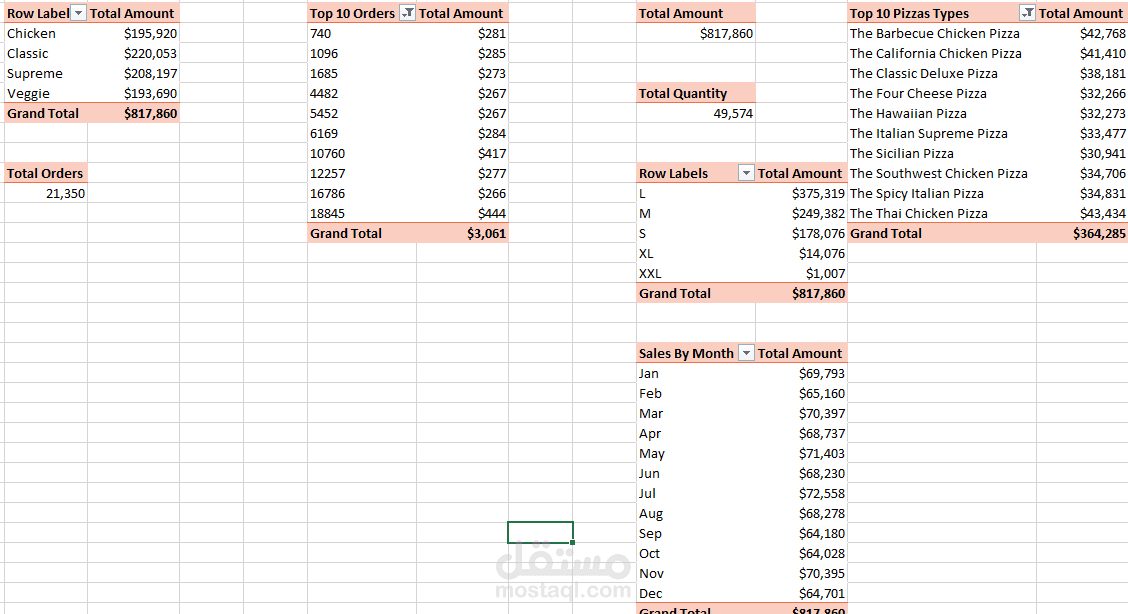Select the Dec month cell

tap(696, 593)
